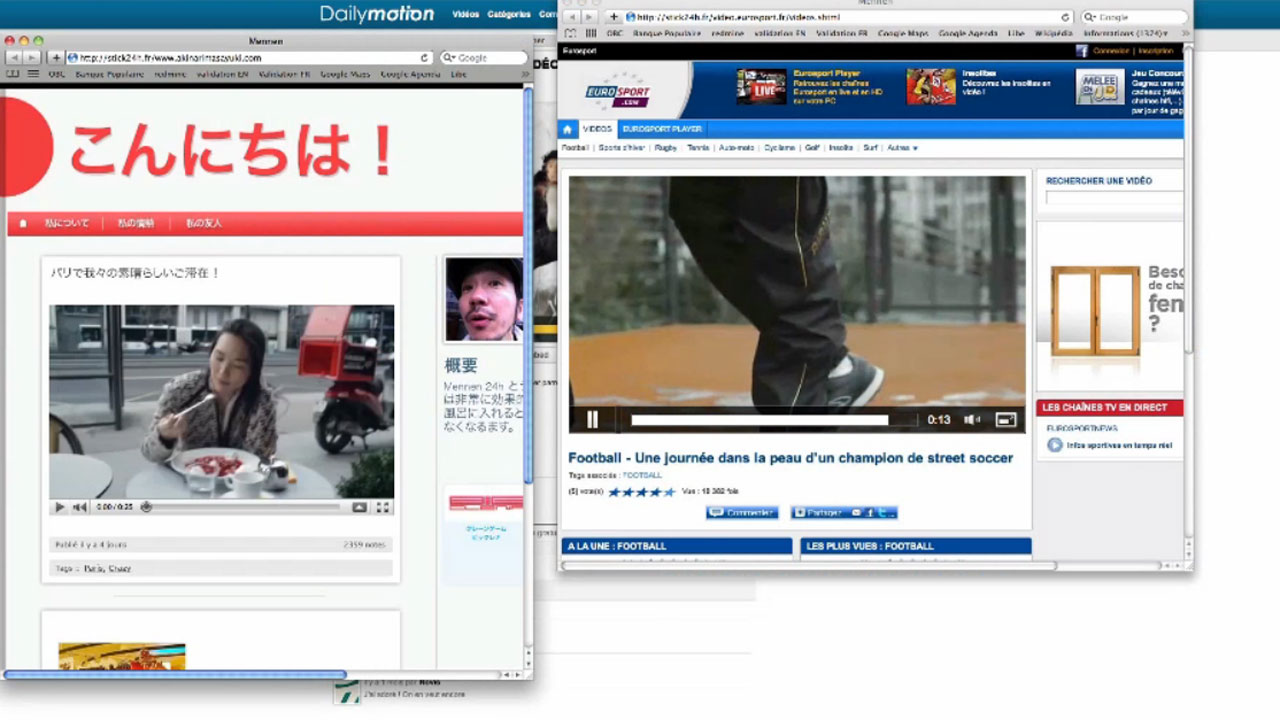Screen dimensions: 1280x720
Task: Click horizontal scrollbar of Eurosport window
Action: click(x=808, y=565)
